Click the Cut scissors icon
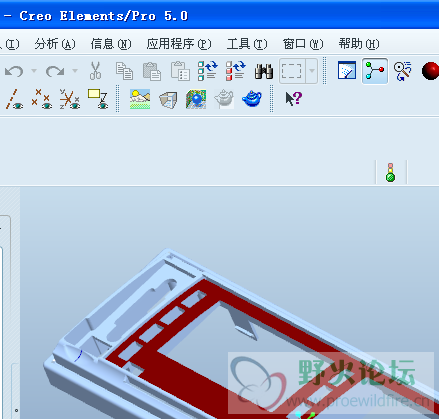Viewport: 439px width, 419px height. [x=95, y=71]
